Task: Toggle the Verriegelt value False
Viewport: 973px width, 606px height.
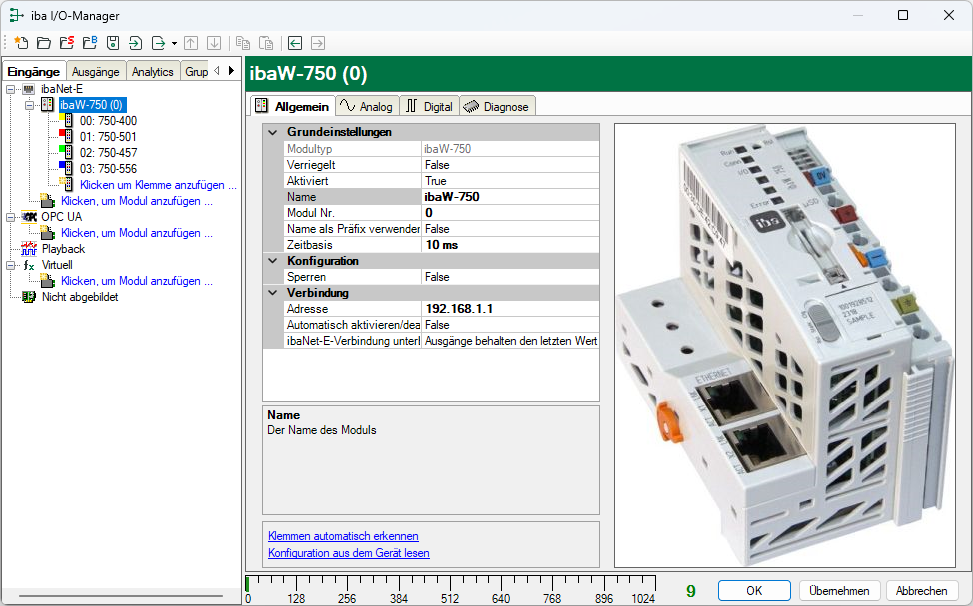Action: pyautogui.click(x=510, y=165)
